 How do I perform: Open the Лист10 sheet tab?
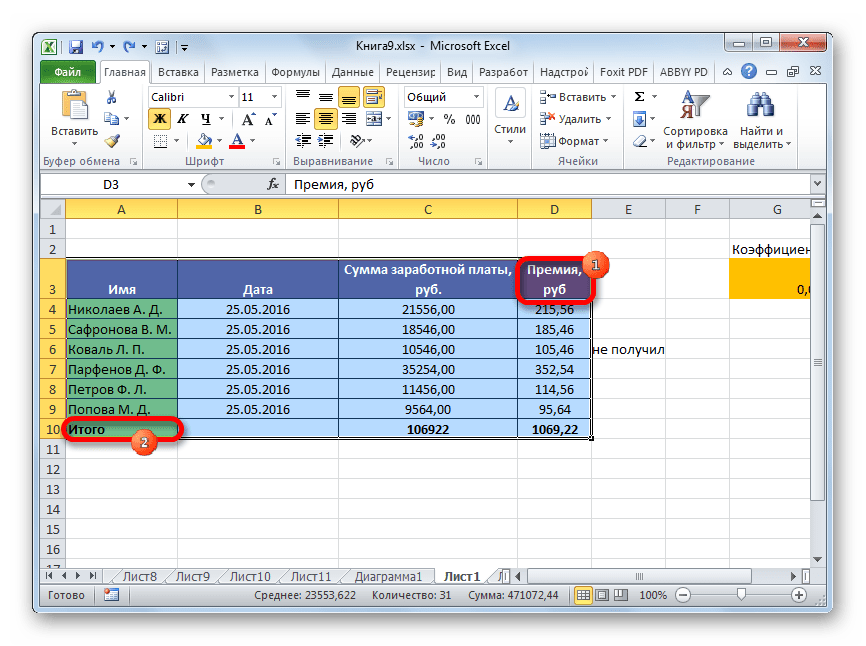249,576
